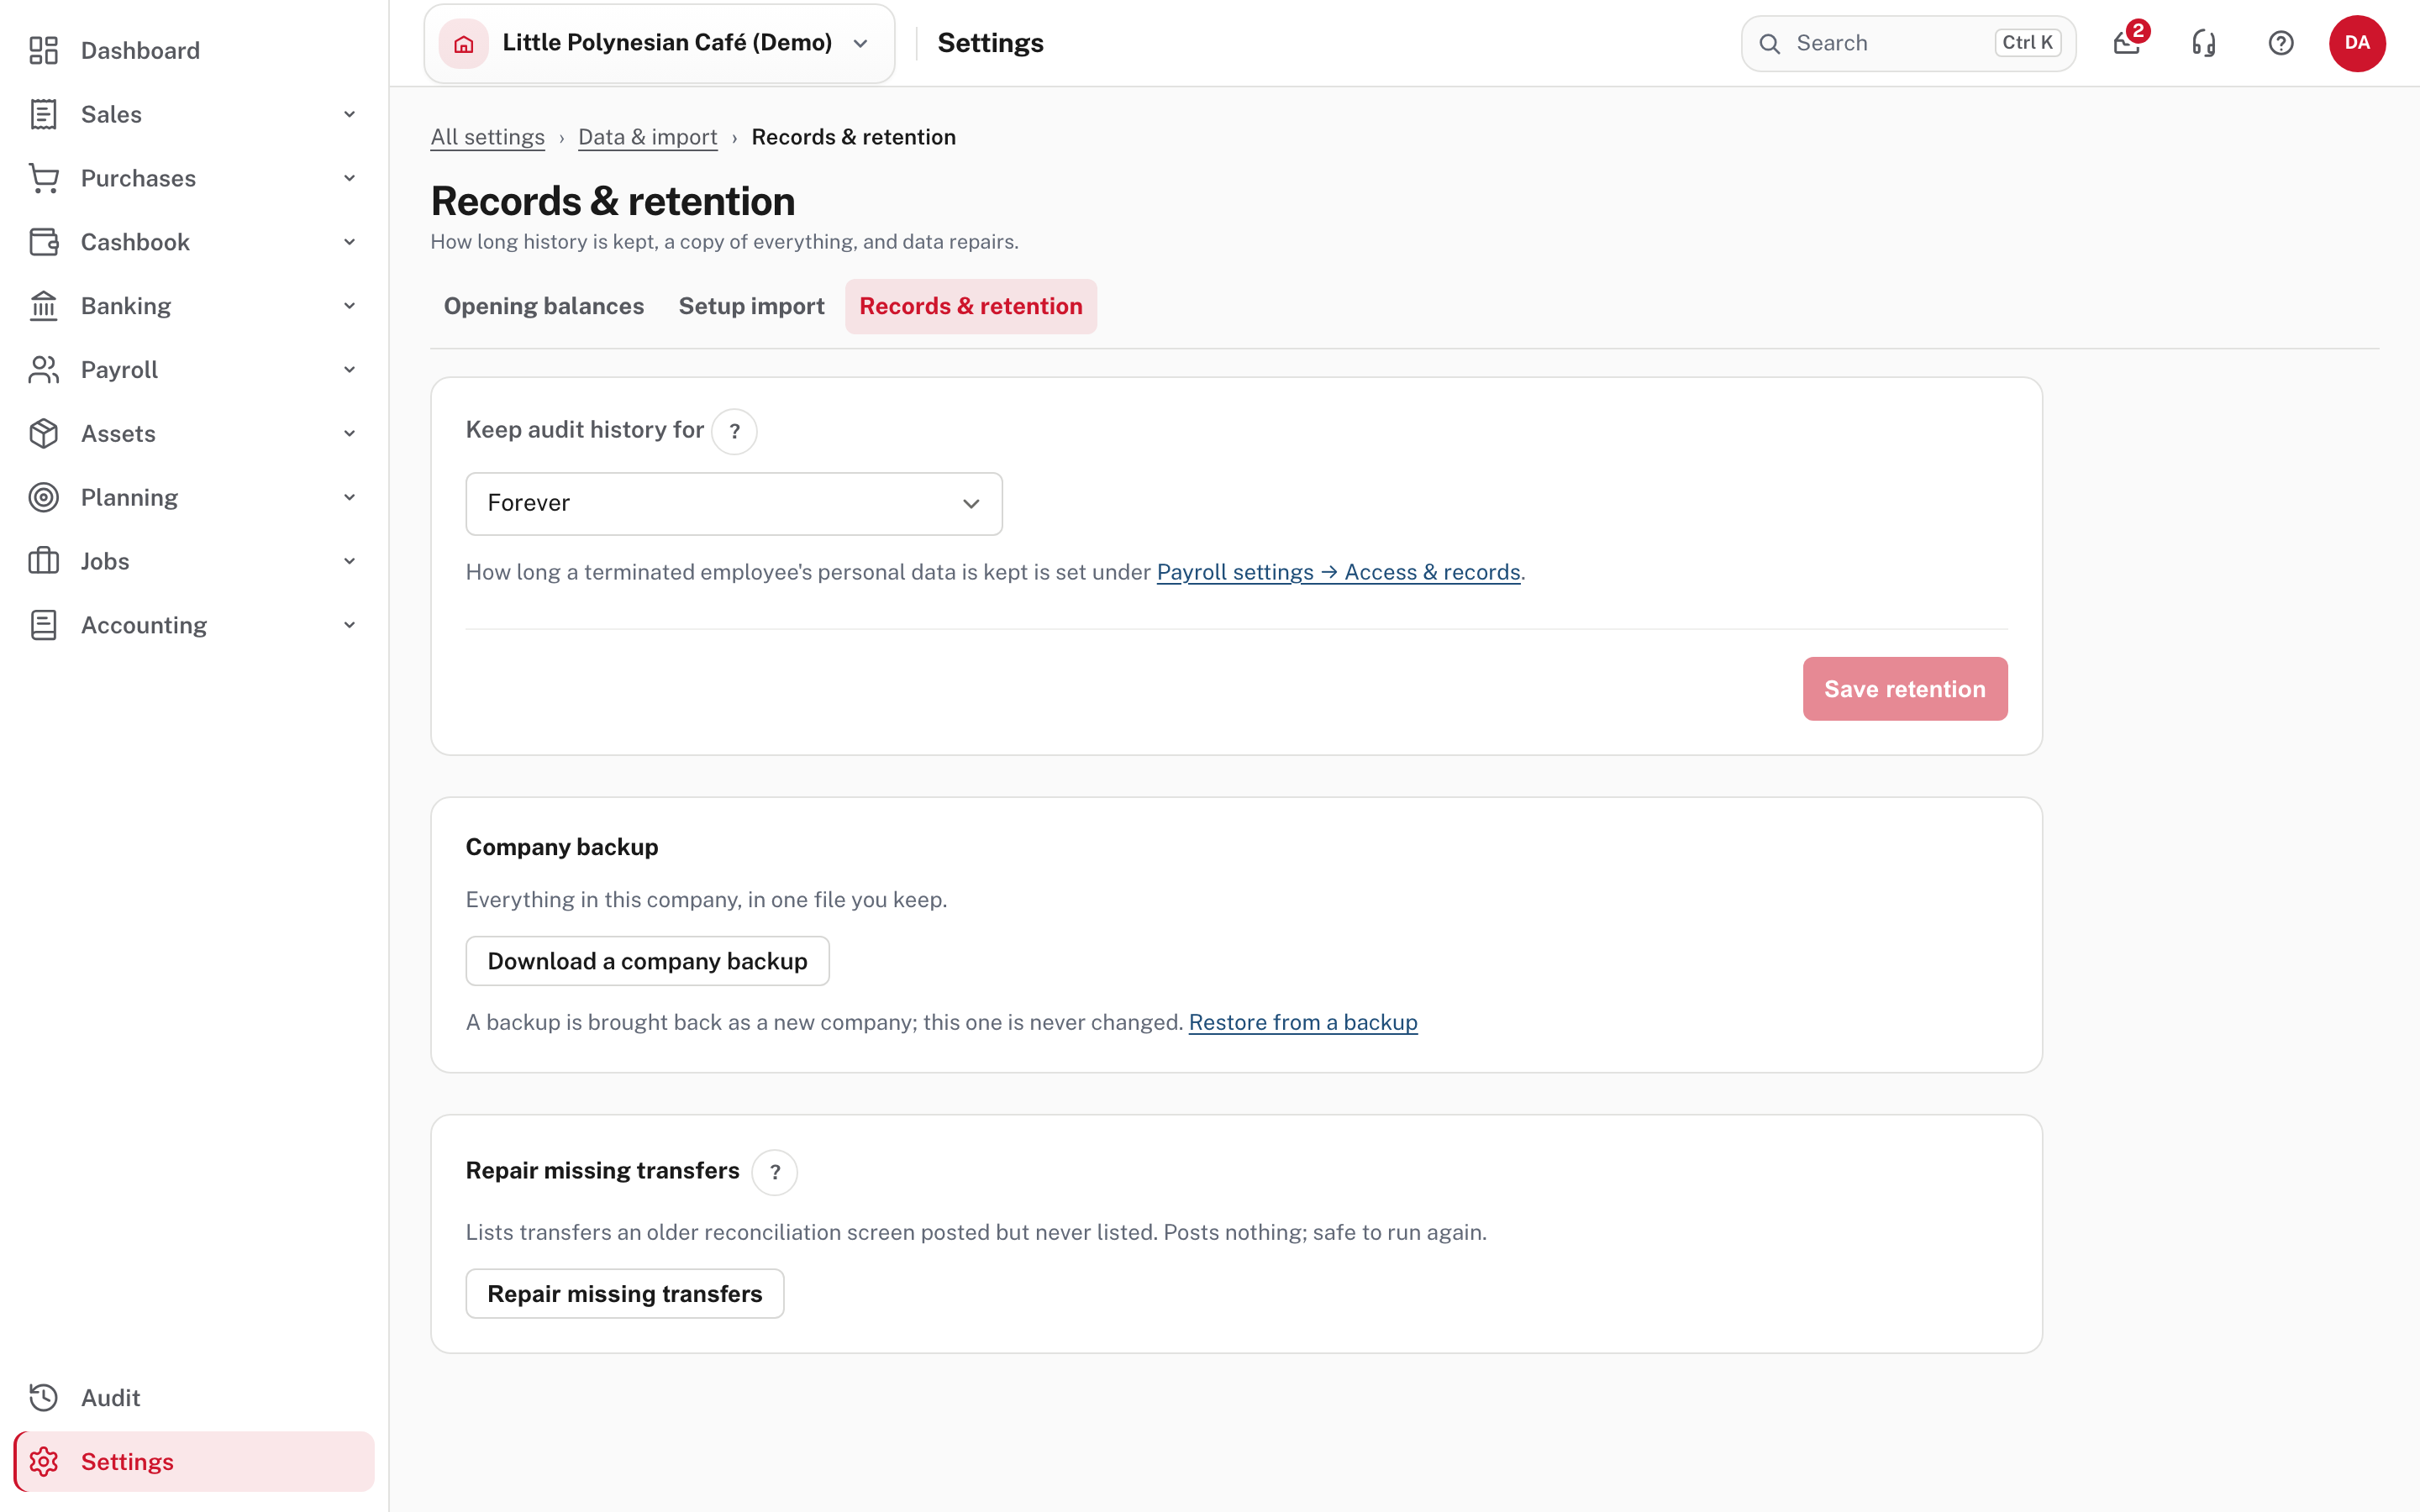The height and width of the screenshot is (1512, 2420).
Task: Open the Audit history icon in sidebar
Action: tap(44, 1397)
